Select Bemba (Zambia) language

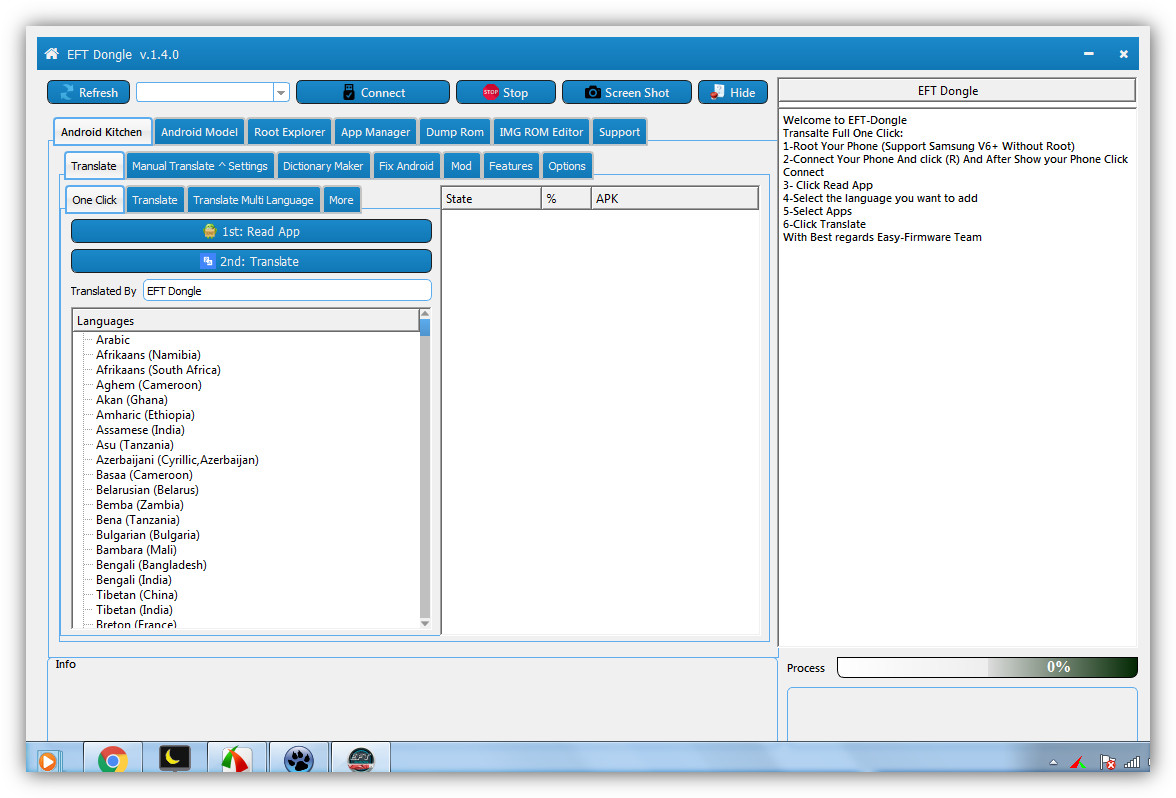tap(140, 505)
